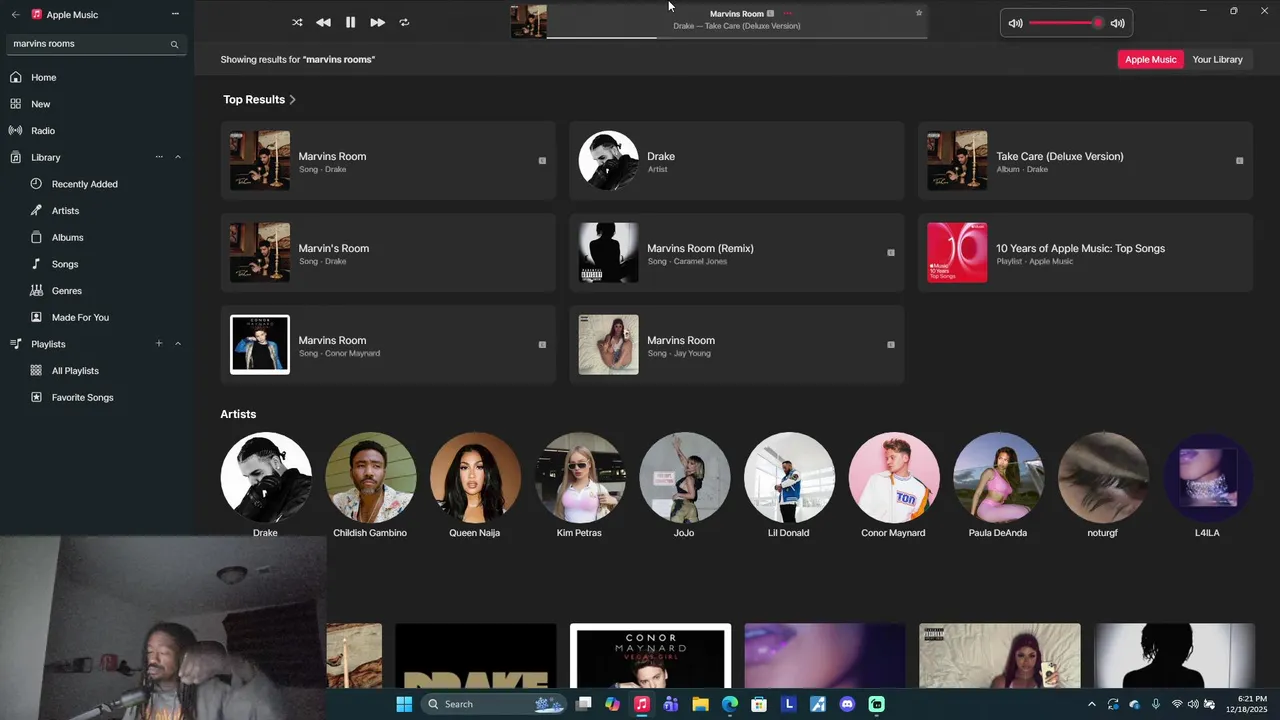Open 10 Years of Apple Music playlist

(x=1085, y=253)
